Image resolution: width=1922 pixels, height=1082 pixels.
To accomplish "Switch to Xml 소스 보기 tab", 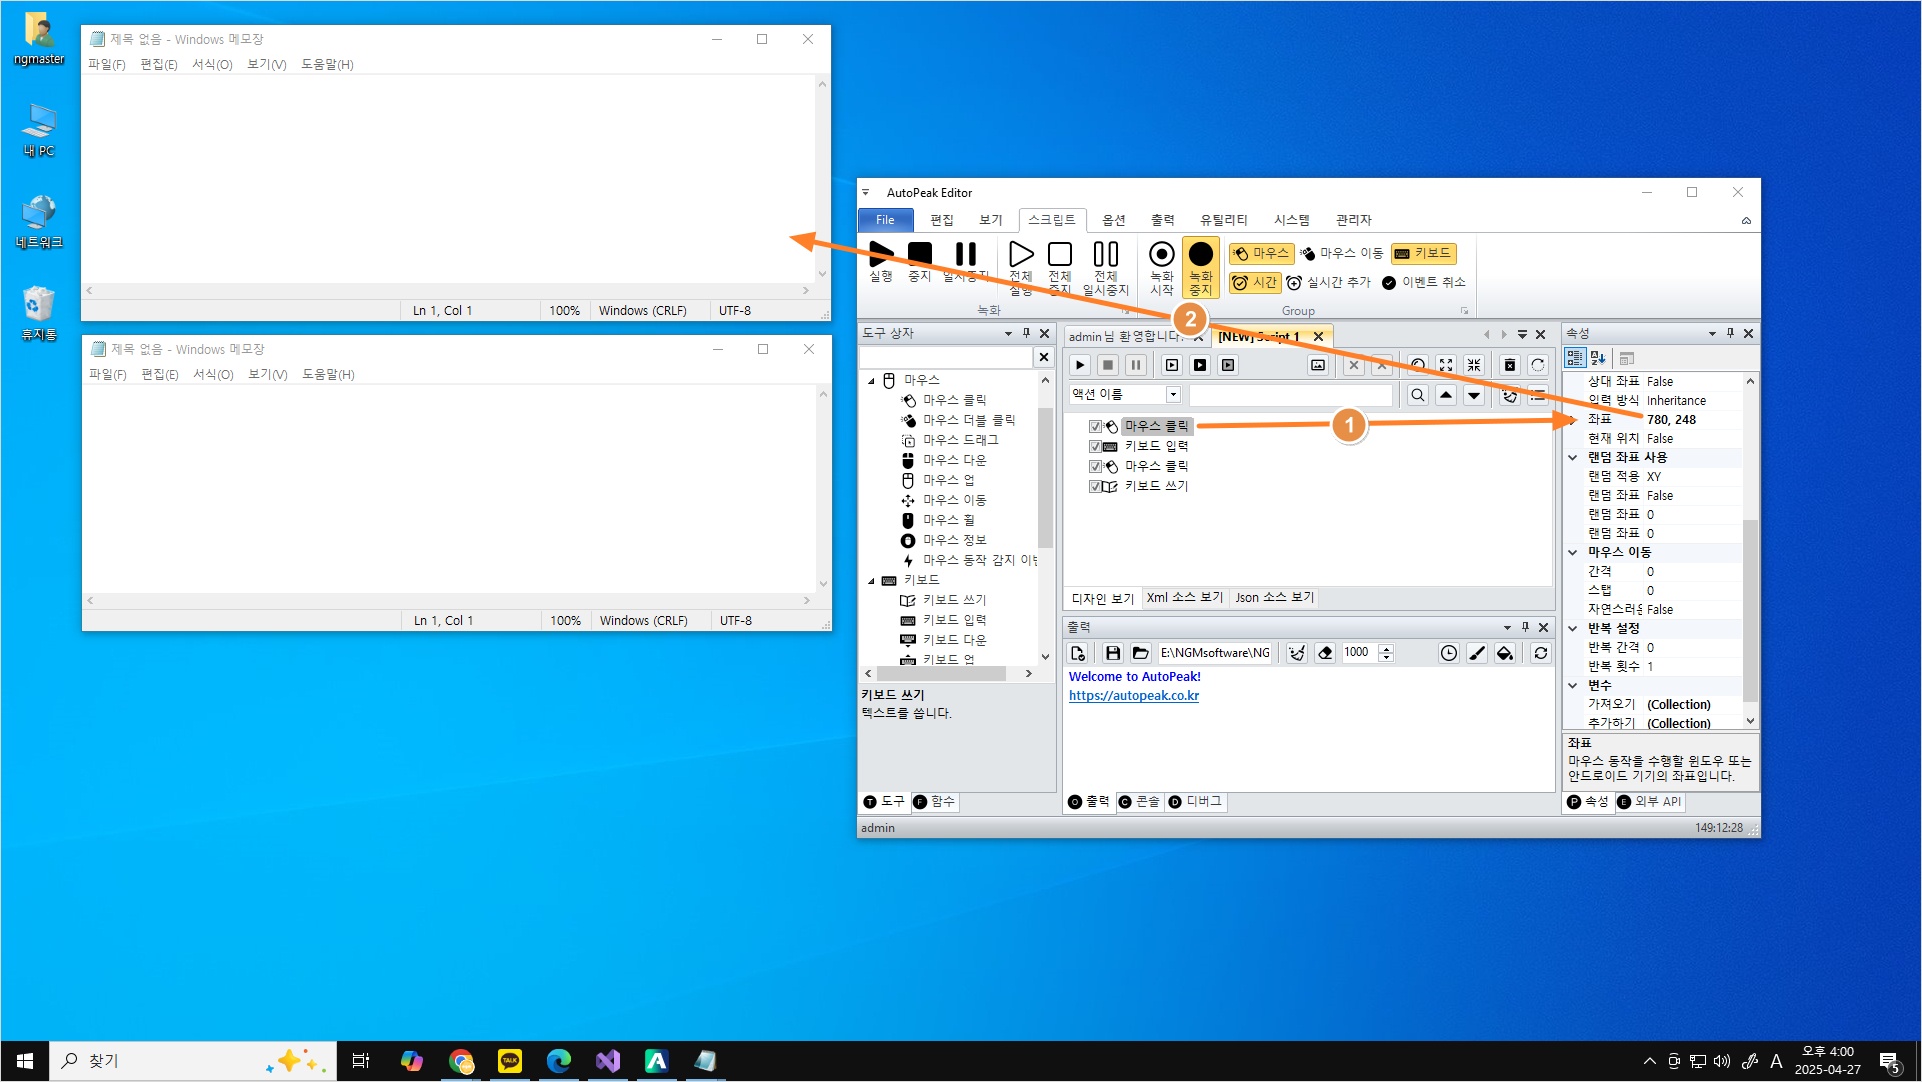I will click(1184, 597).
